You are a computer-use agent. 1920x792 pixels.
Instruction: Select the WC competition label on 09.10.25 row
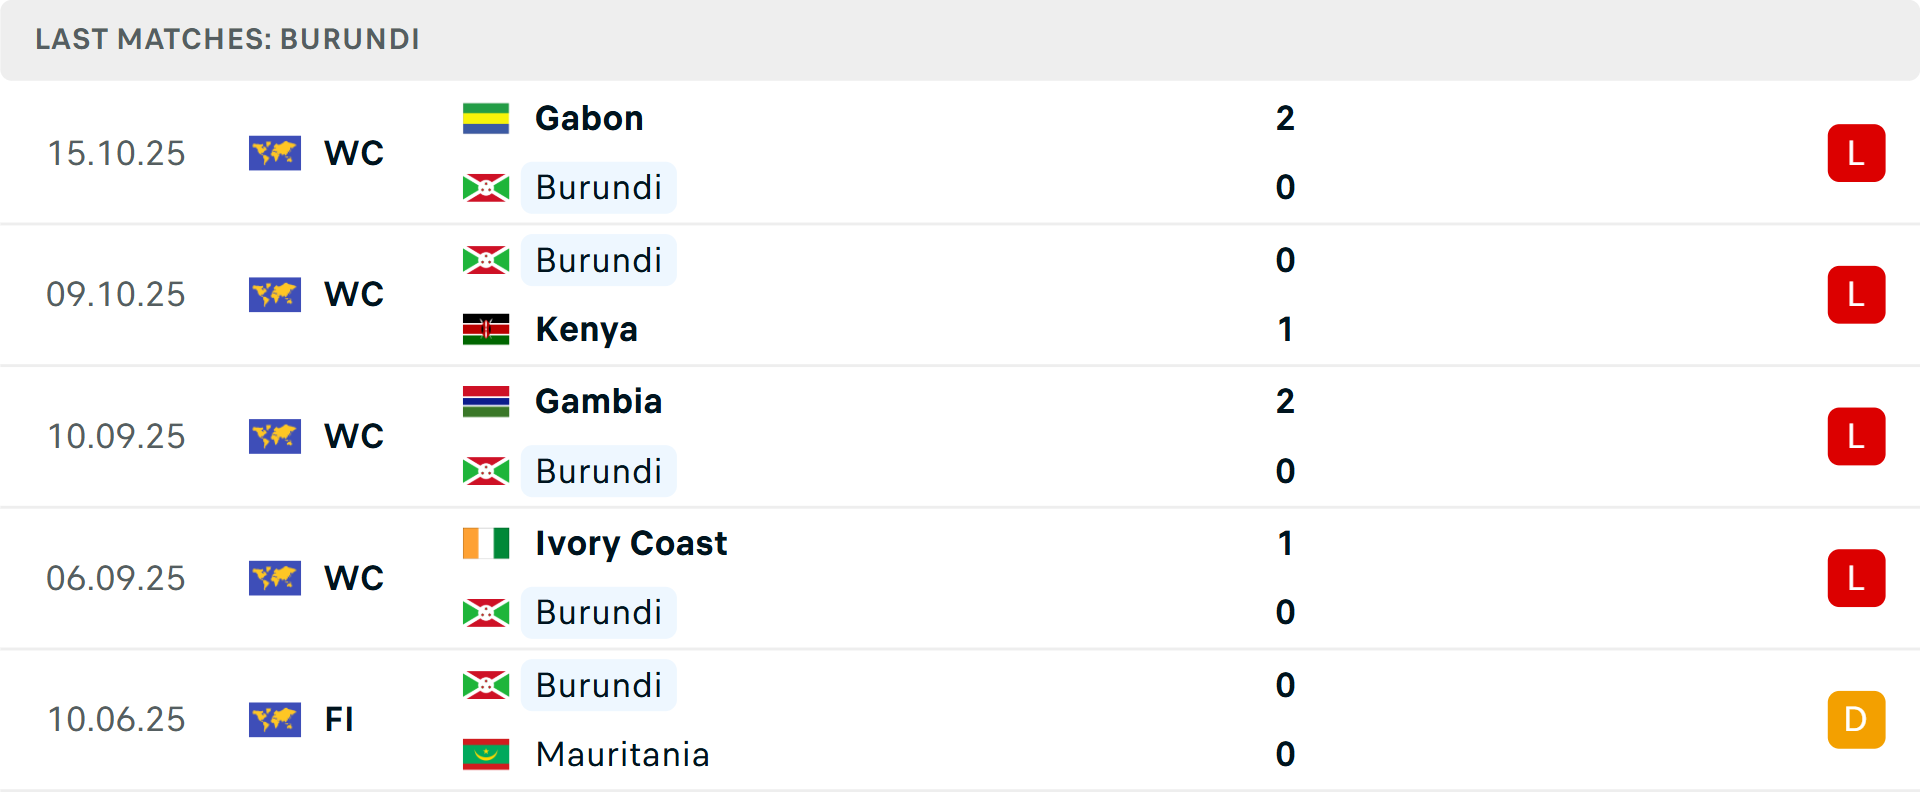click(353, 294)
